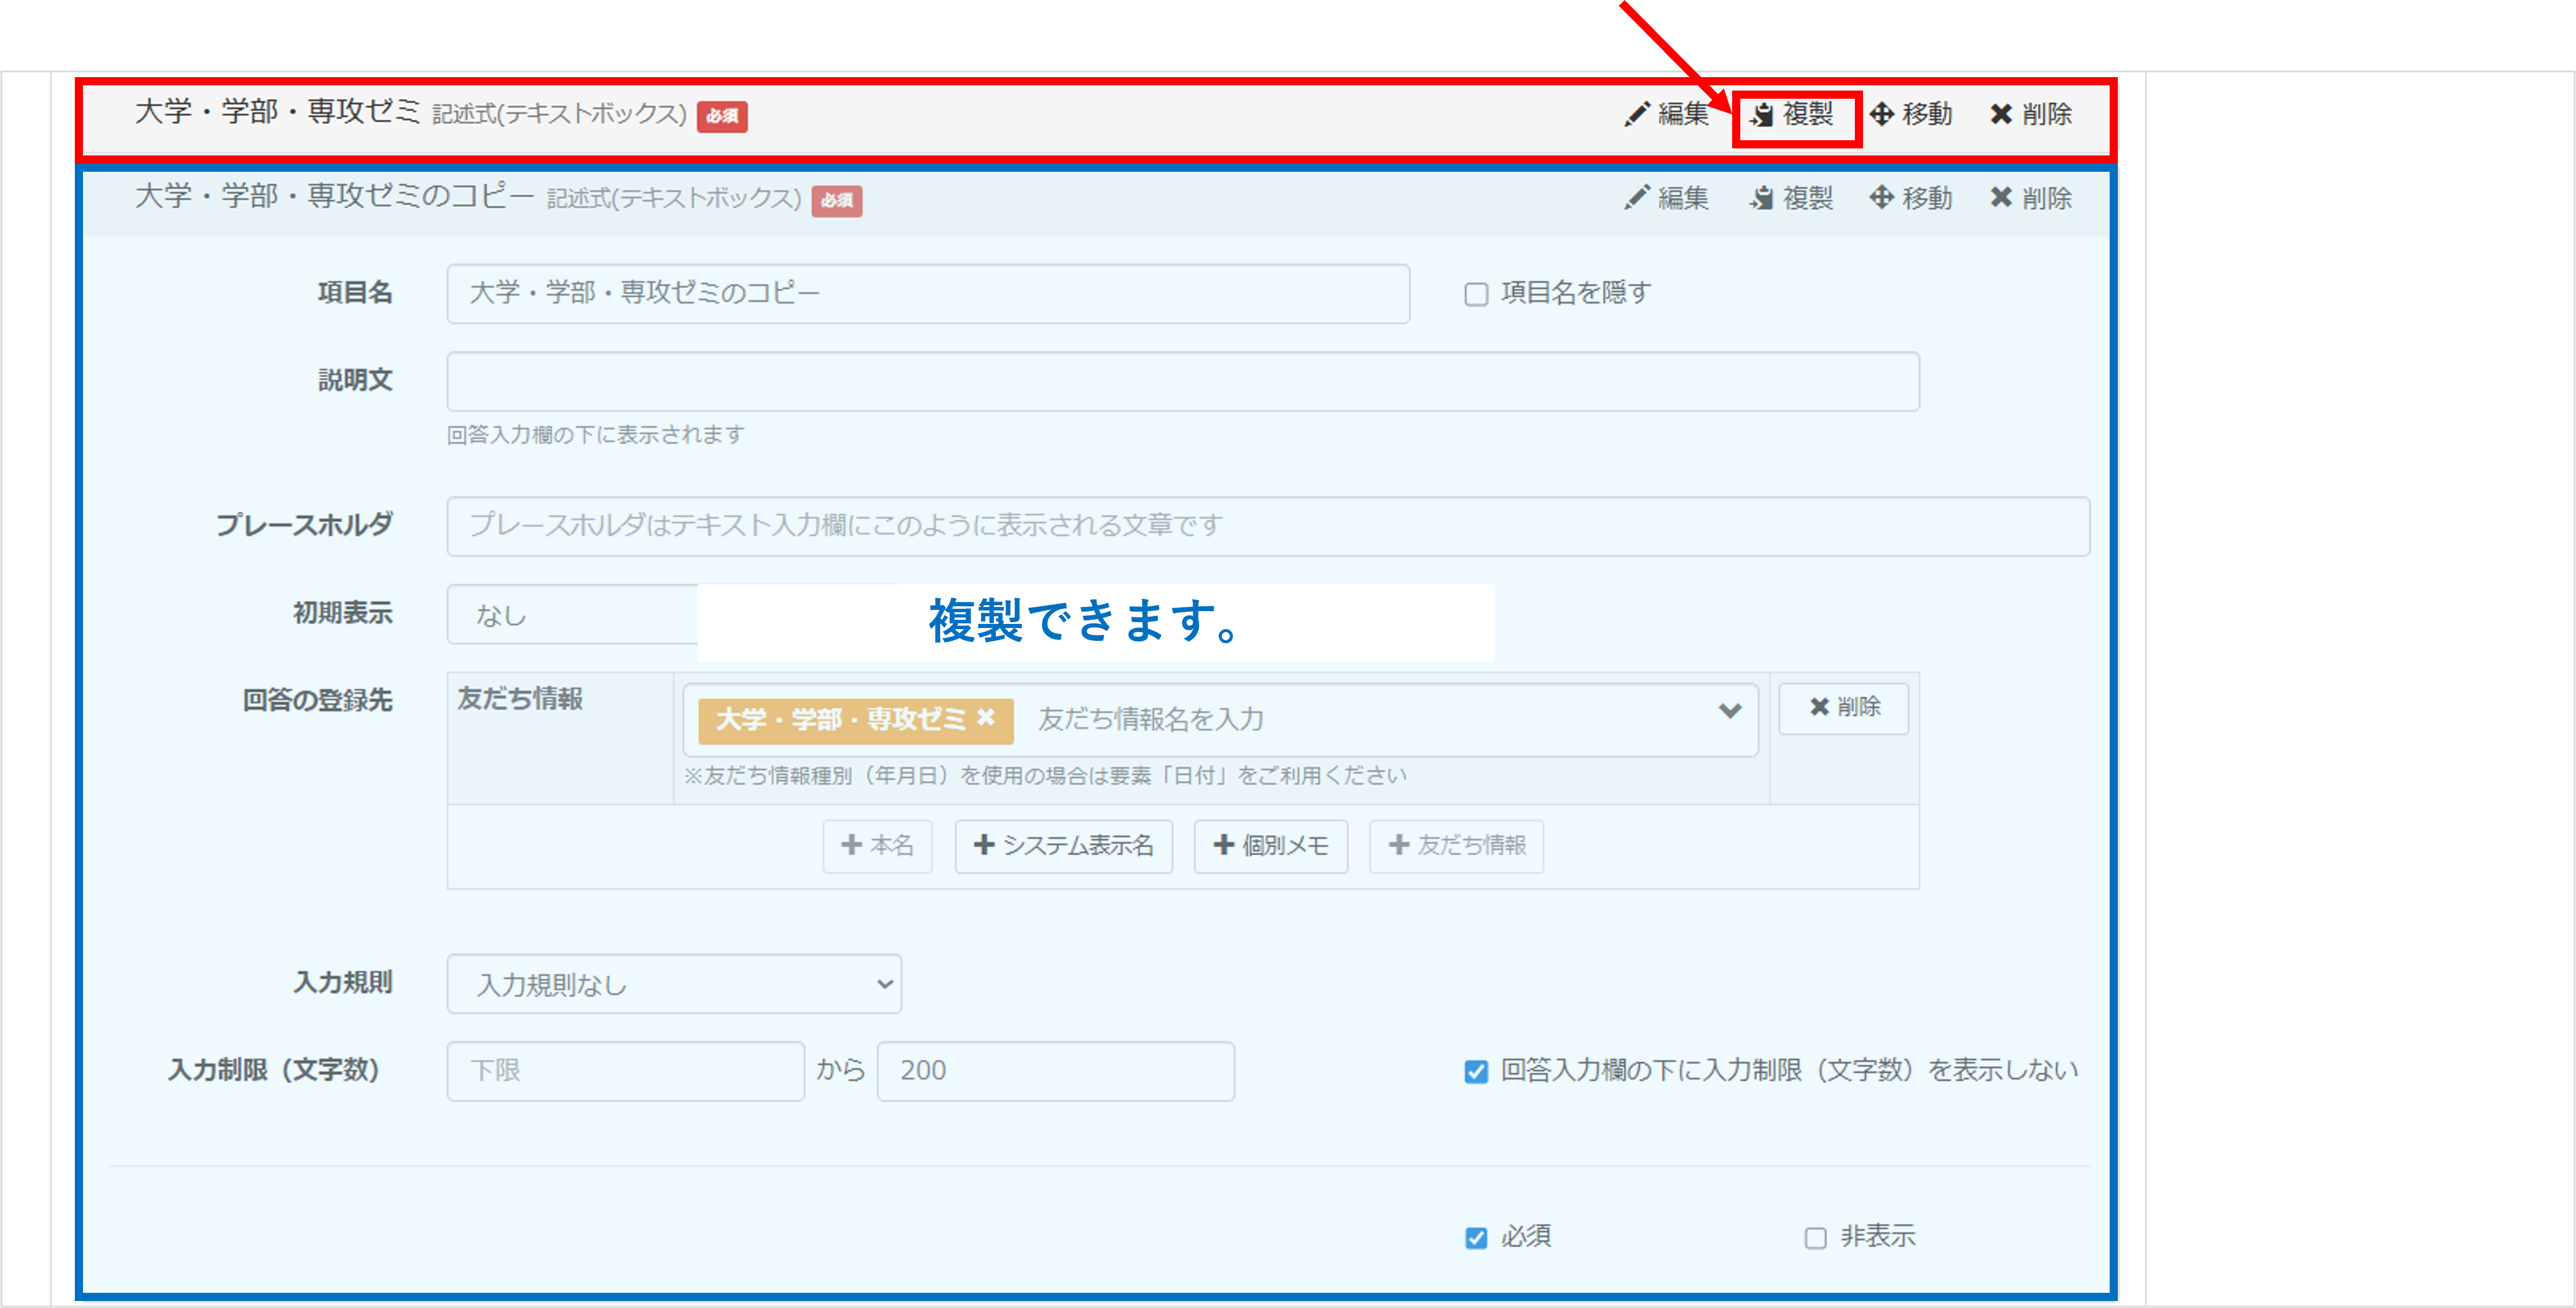2576x1308 pixels.
Task: Click 複製 icon in the コピー row
Action: click(1762, 199)
